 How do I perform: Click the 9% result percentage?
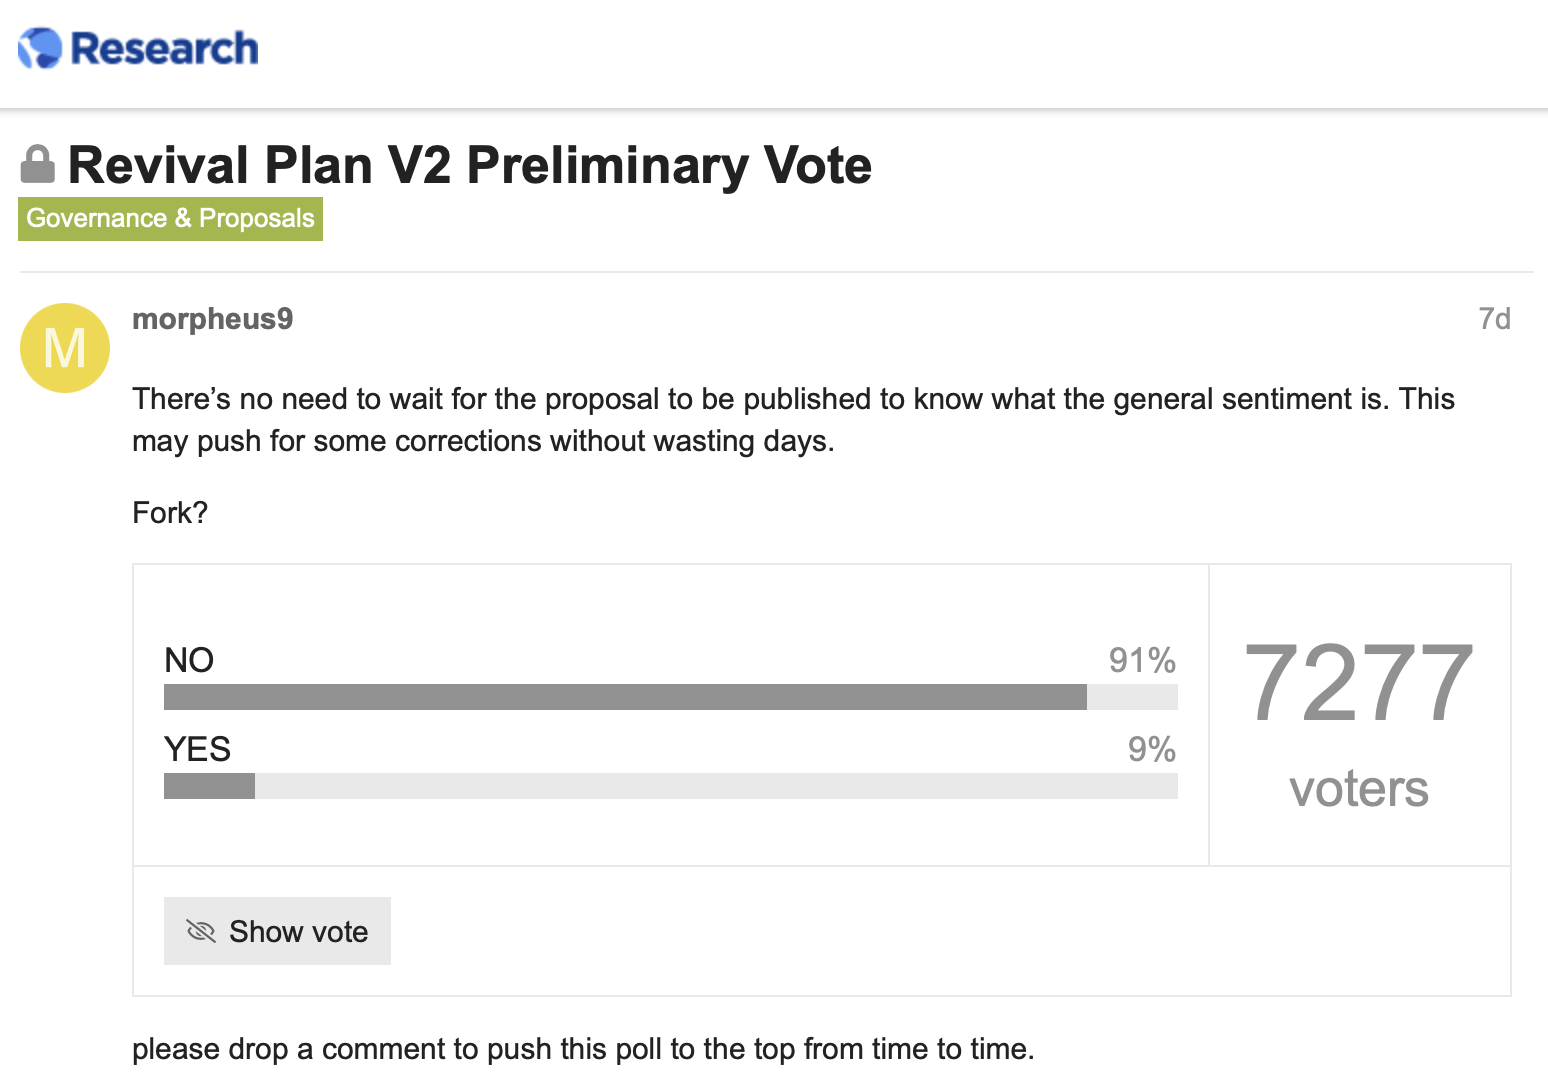[1151, 749]
